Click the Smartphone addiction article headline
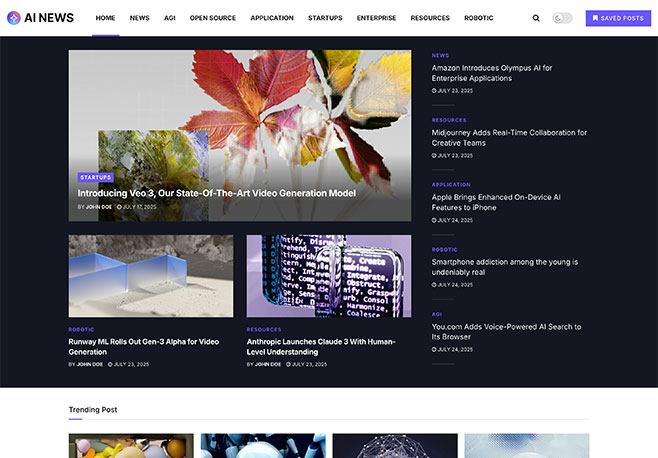 505,267
